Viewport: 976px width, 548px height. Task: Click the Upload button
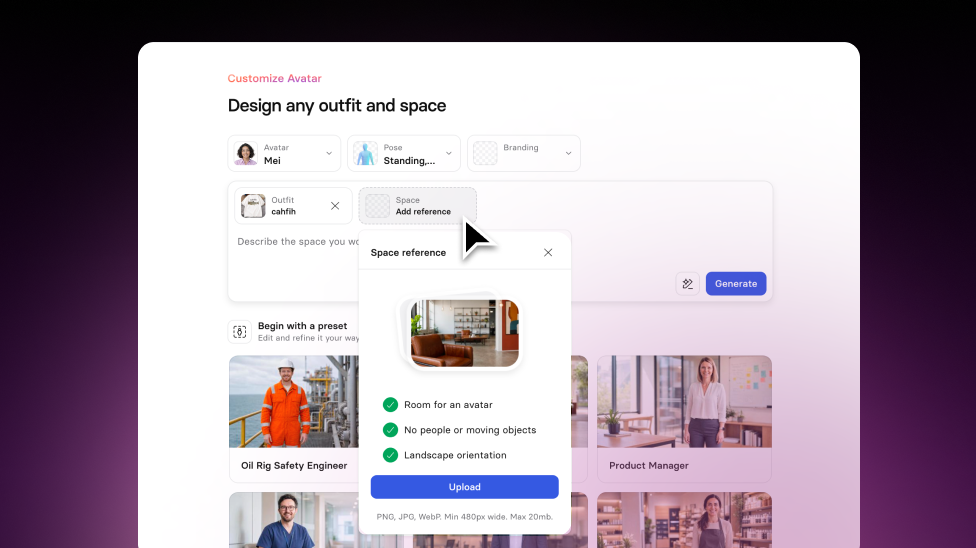click(x=464, y=487)
